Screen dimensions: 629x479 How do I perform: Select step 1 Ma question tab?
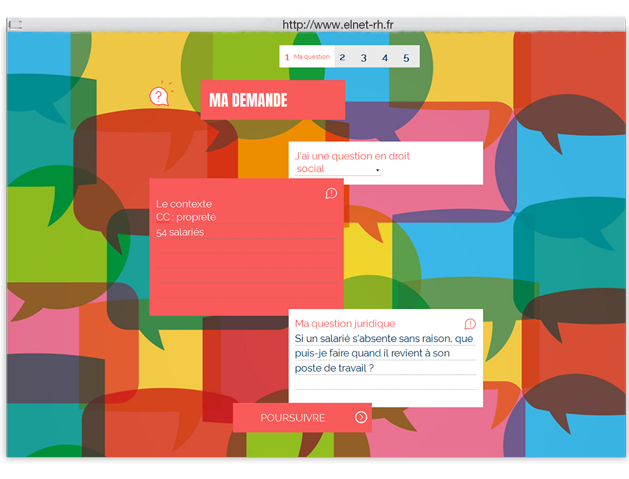click(x=307, y=57)
